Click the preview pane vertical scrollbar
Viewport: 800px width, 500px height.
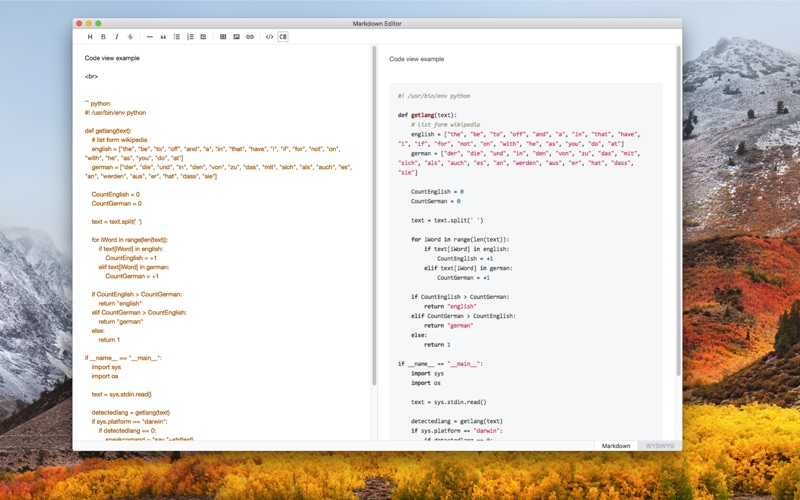[679, 211]
